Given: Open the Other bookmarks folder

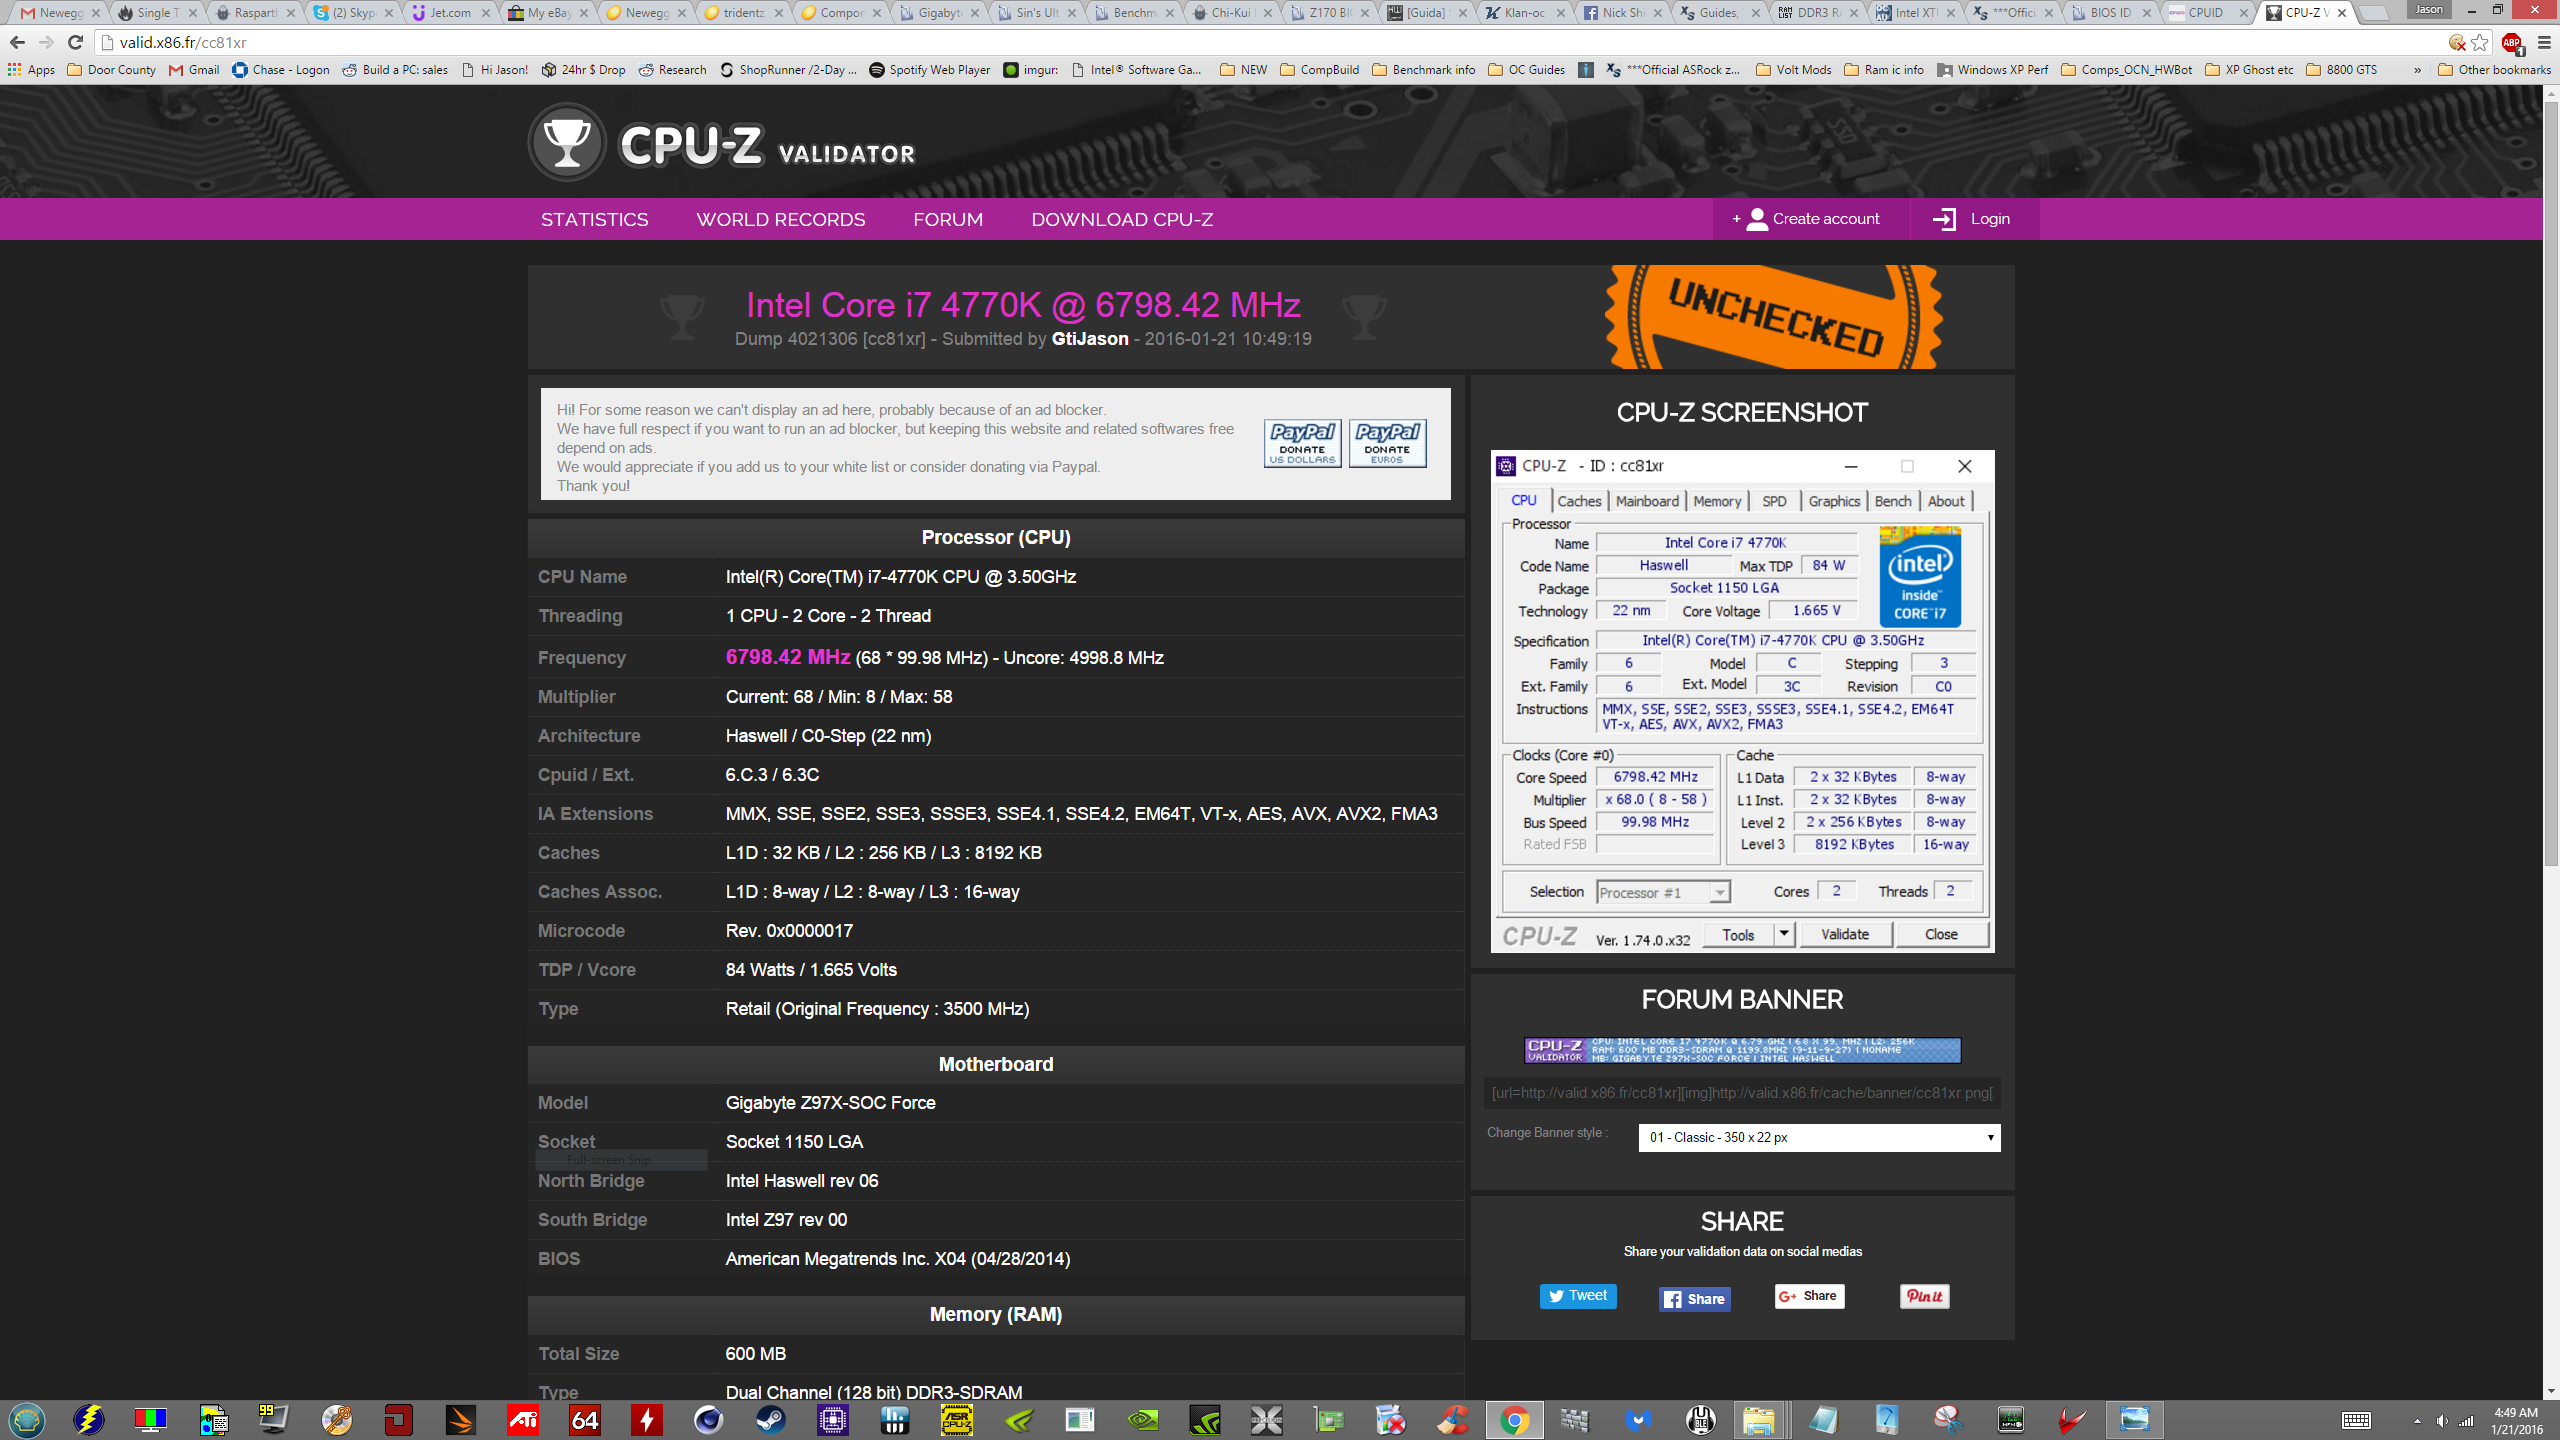Looking at the screenshot, I should [x=2494, y=69].
